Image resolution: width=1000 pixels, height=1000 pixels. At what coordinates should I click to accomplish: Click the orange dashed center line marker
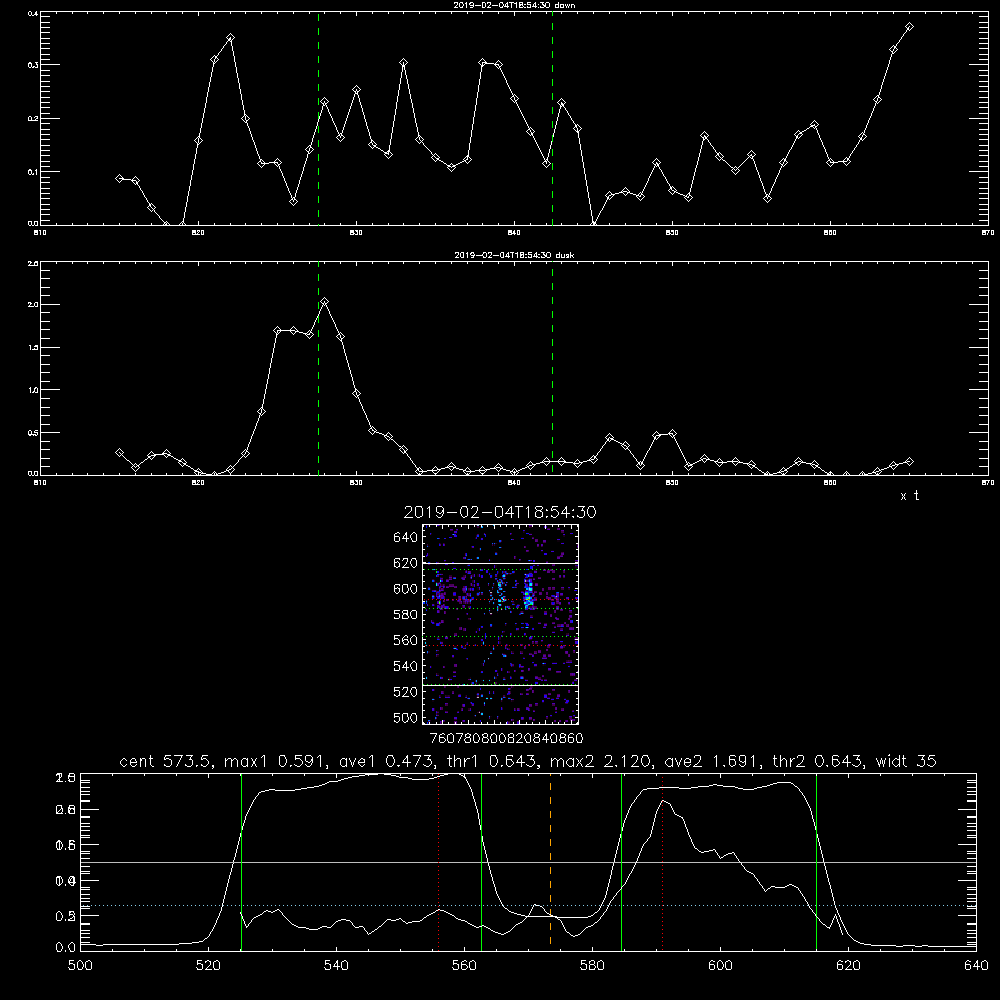550,861
